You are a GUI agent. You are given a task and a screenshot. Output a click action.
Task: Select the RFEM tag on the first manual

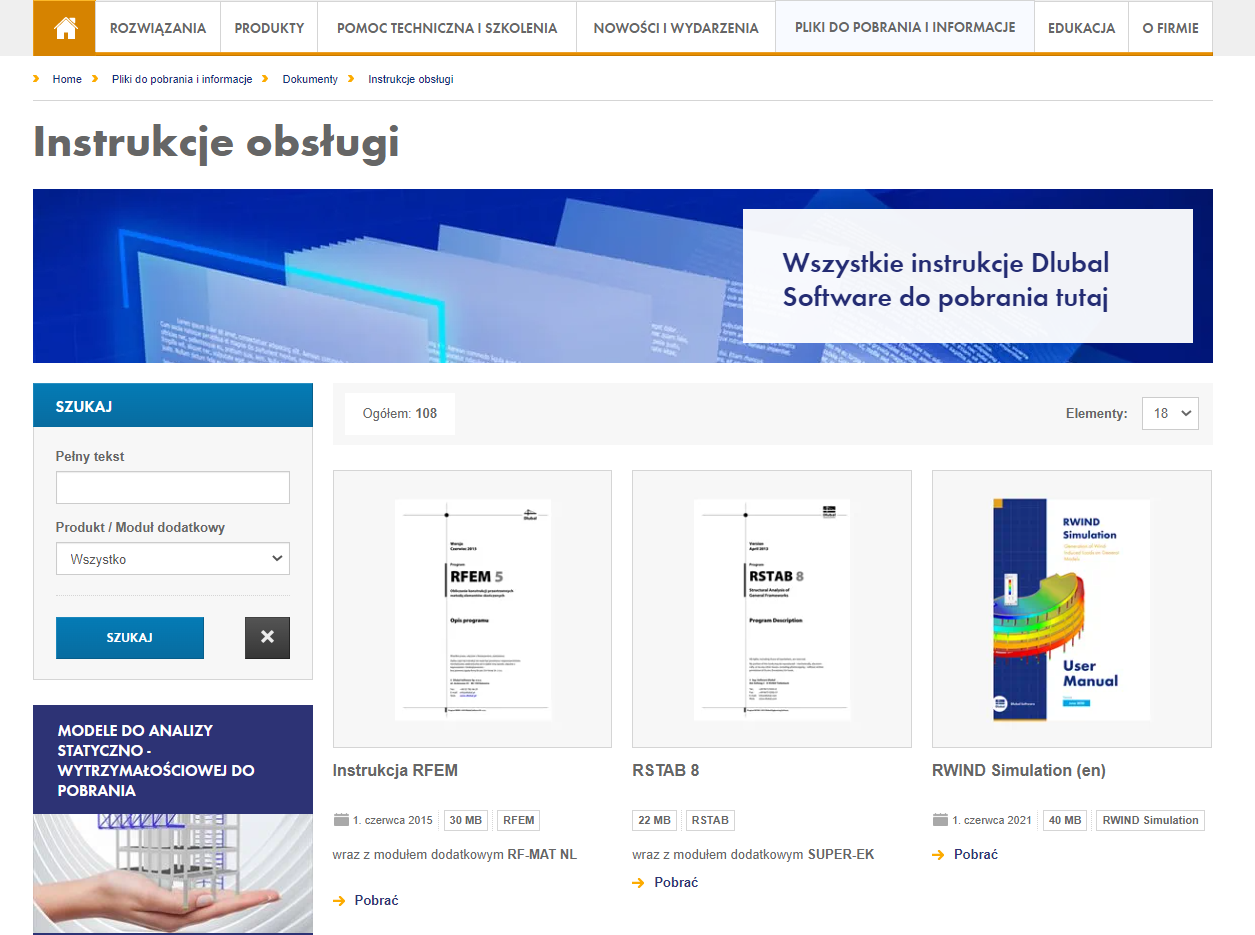(x=518, y=820)
